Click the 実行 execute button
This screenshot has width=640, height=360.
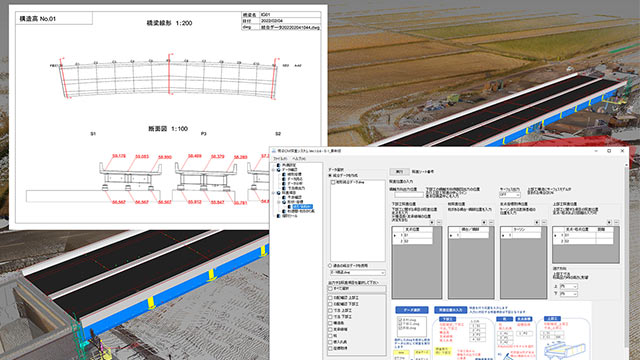pyautogui.click(x=399, y=172)
